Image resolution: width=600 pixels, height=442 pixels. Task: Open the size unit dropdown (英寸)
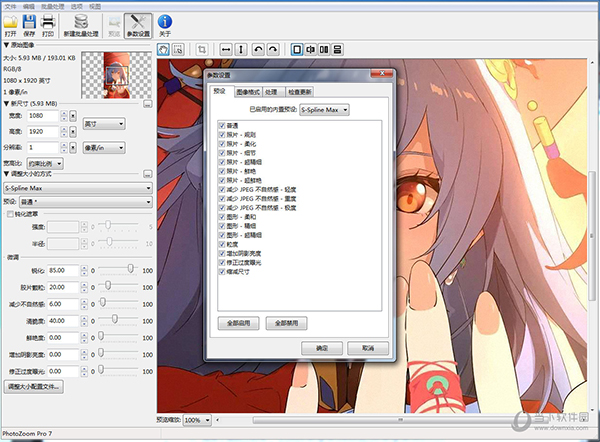pos(104,124)
